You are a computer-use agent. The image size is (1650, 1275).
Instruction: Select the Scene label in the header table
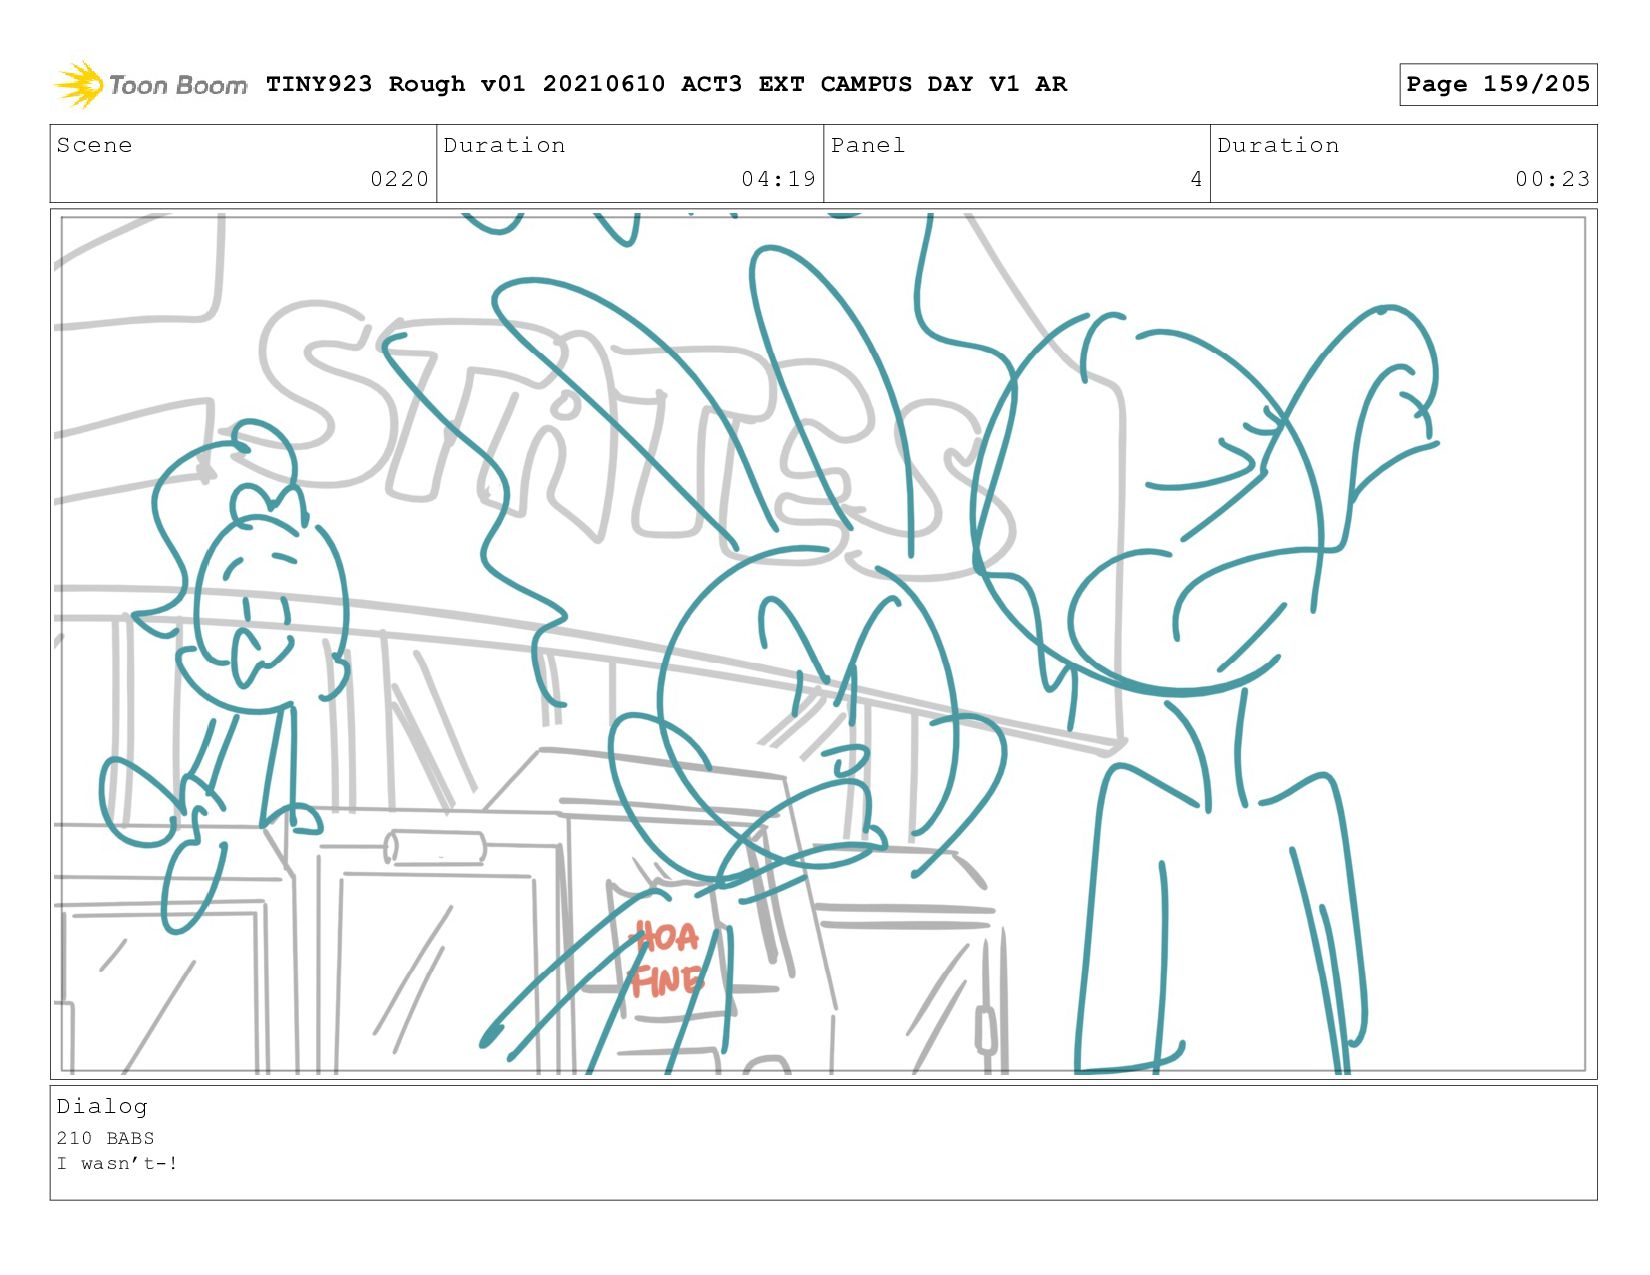point(94,145)
